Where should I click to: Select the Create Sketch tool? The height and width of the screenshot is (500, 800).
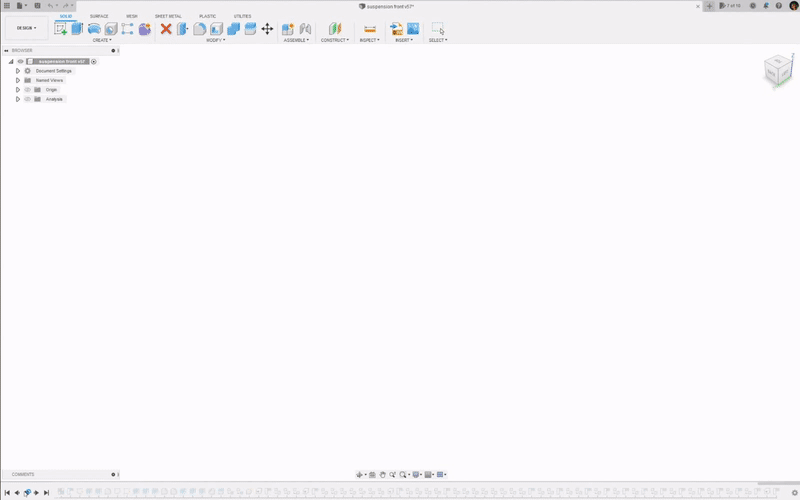[60, 29]
